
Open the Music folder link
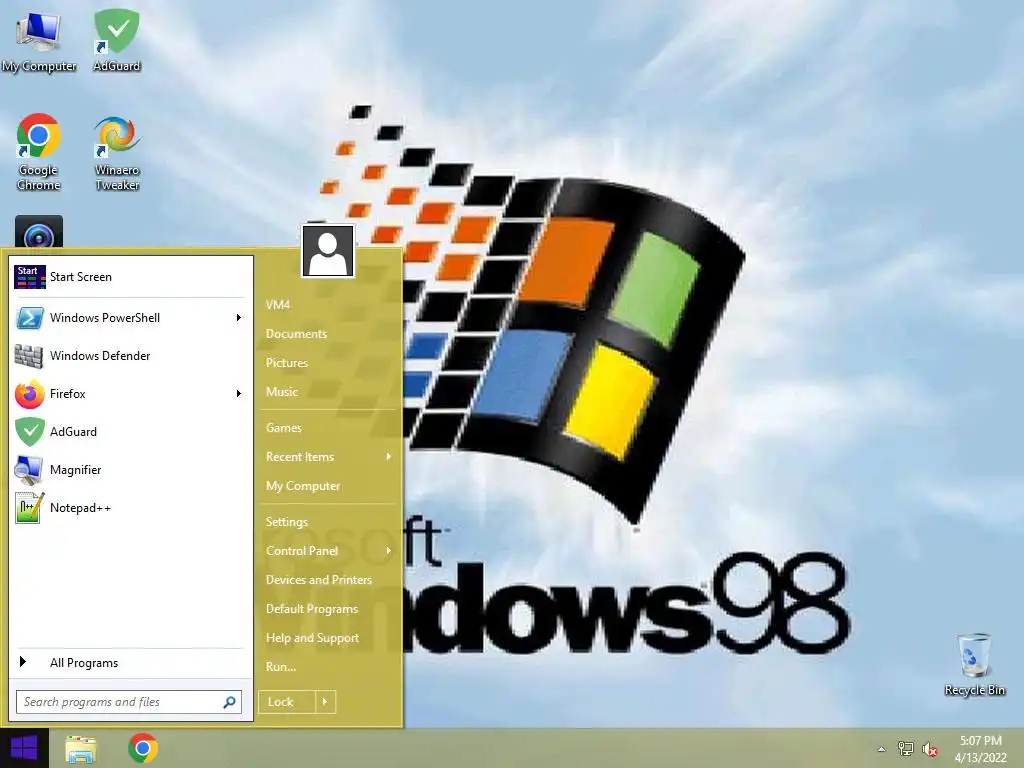281,392
